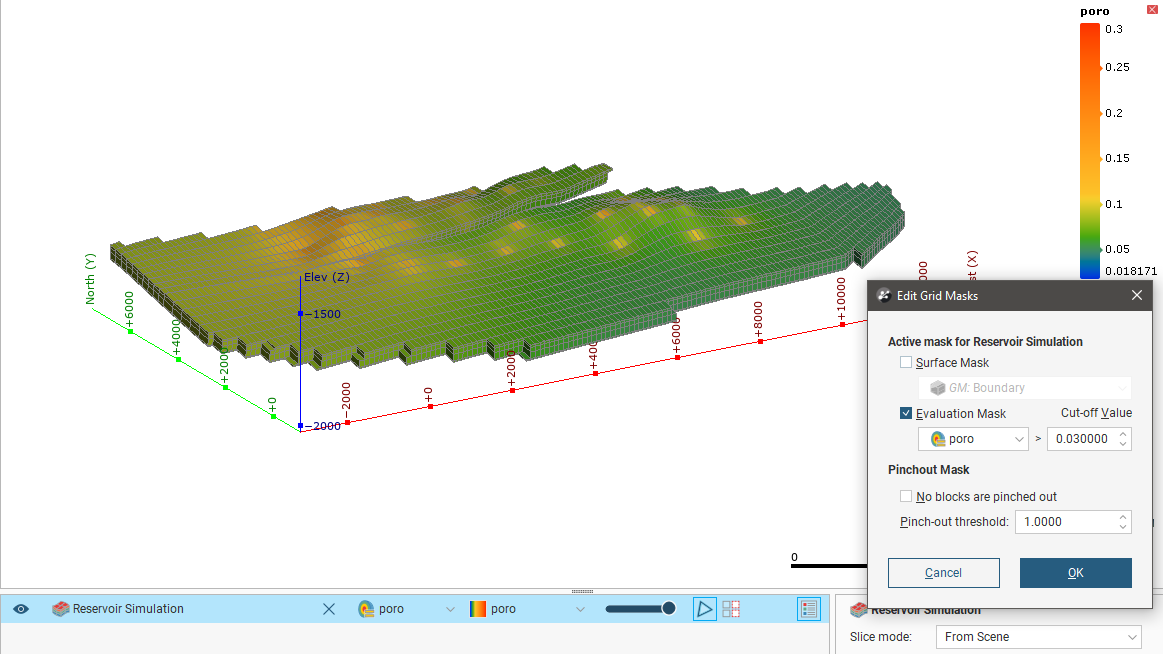The image size is (1163, 654).
Task: Uncheck the Evaluation Mask checkbox
Action: tap(906, 414)
